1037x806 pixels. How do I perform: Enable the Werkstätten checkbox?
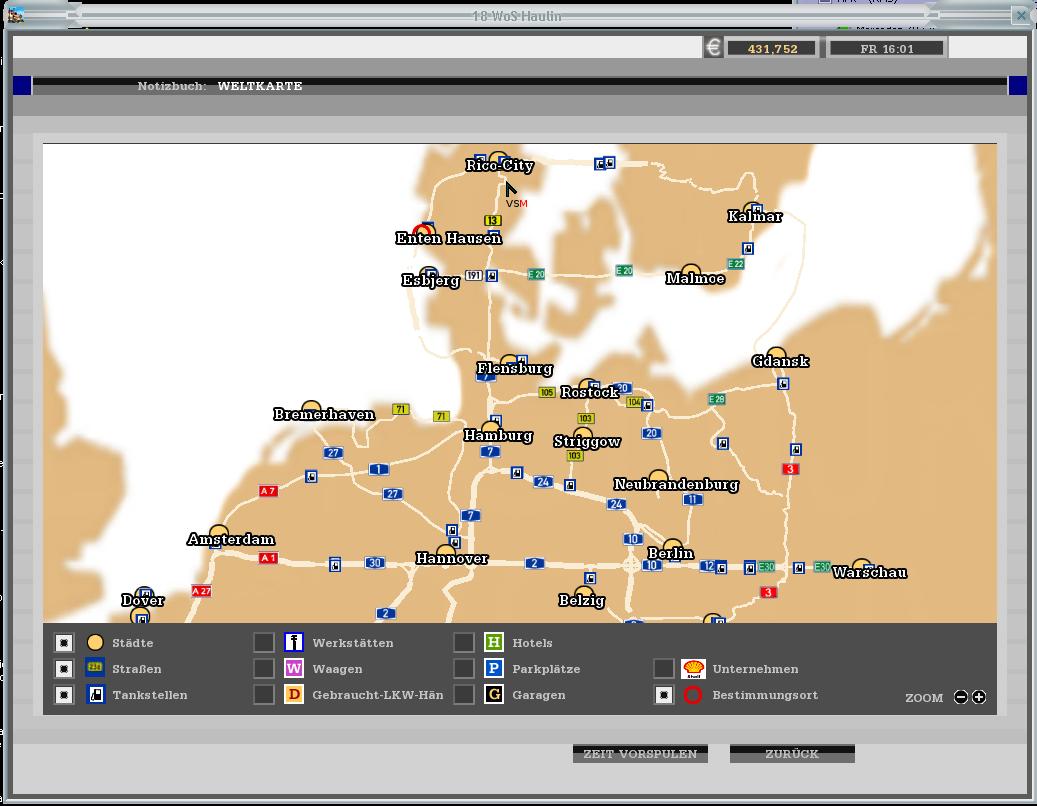tap(264, 643)
